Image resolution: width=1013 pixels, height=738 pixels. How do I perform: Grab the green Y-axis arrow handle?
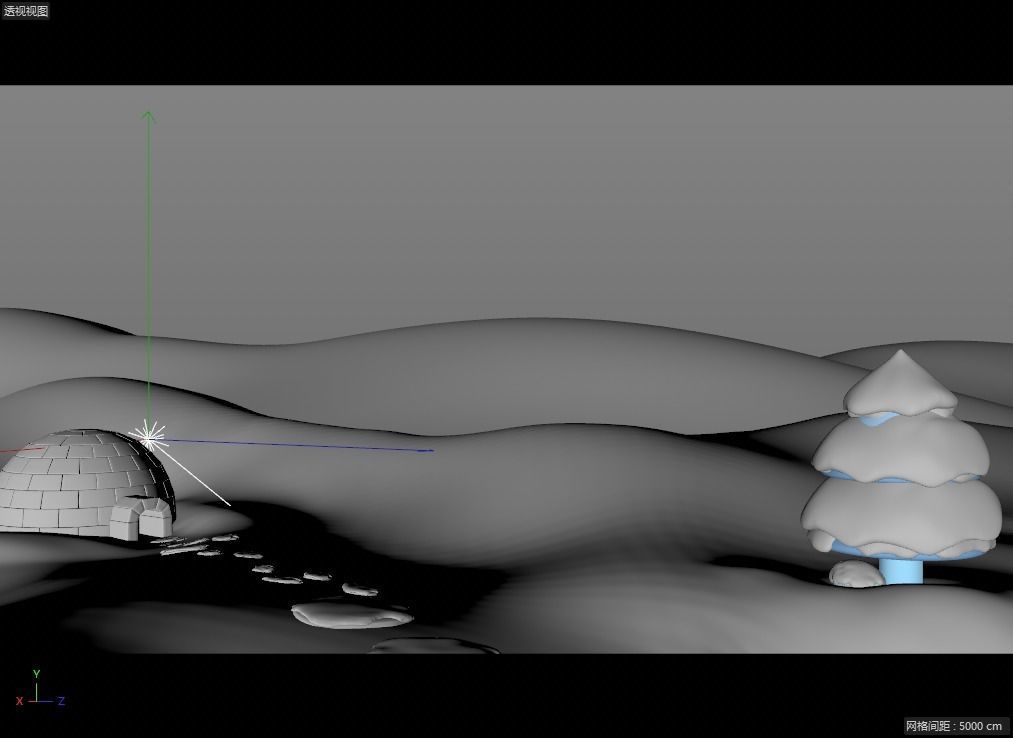click(x=149, y=116)
